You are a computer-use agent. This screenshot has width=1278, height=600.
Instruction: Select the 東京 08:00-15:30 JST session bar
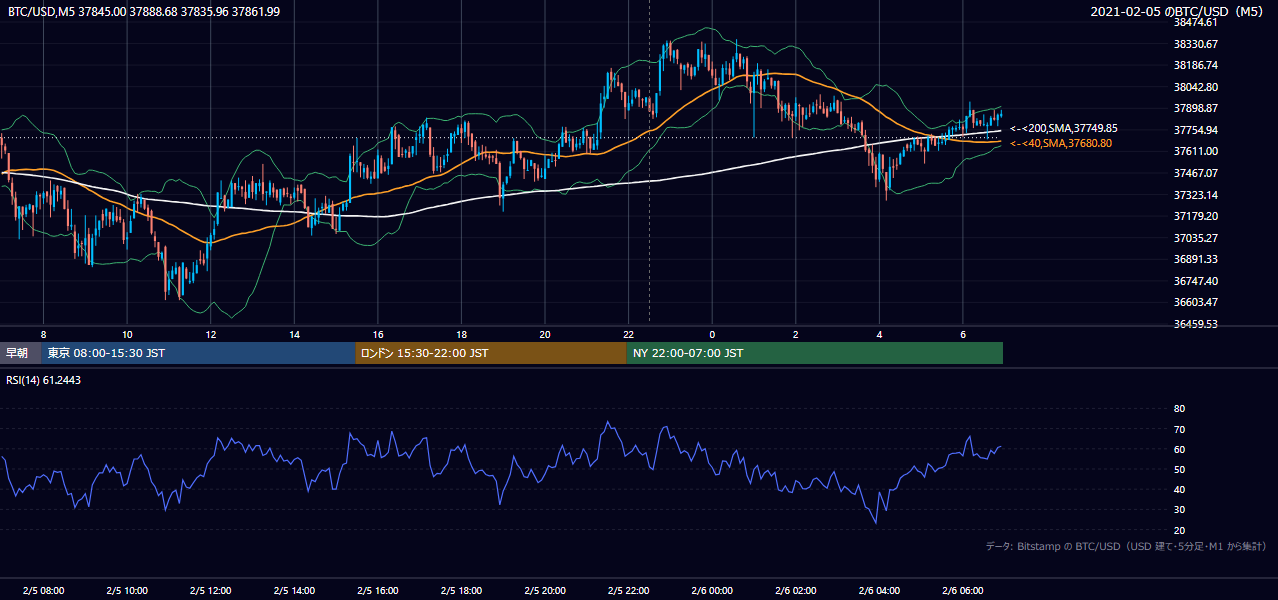[x=199, y=353]
